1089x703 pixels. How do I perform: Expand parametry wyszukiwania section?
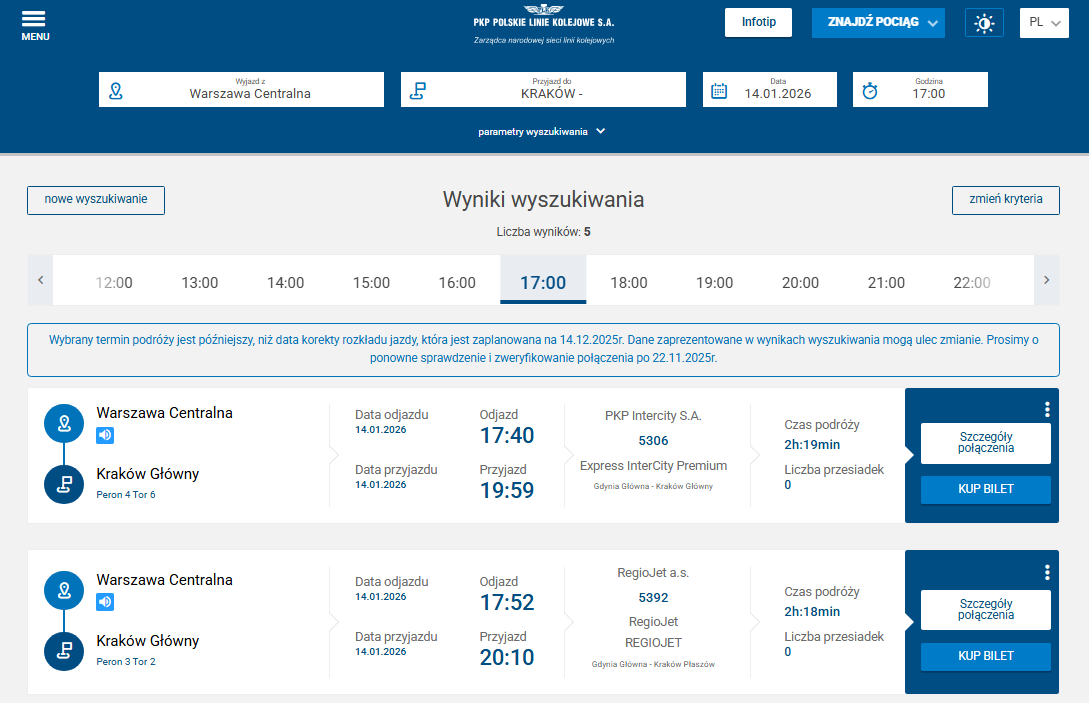pos(542,131)
